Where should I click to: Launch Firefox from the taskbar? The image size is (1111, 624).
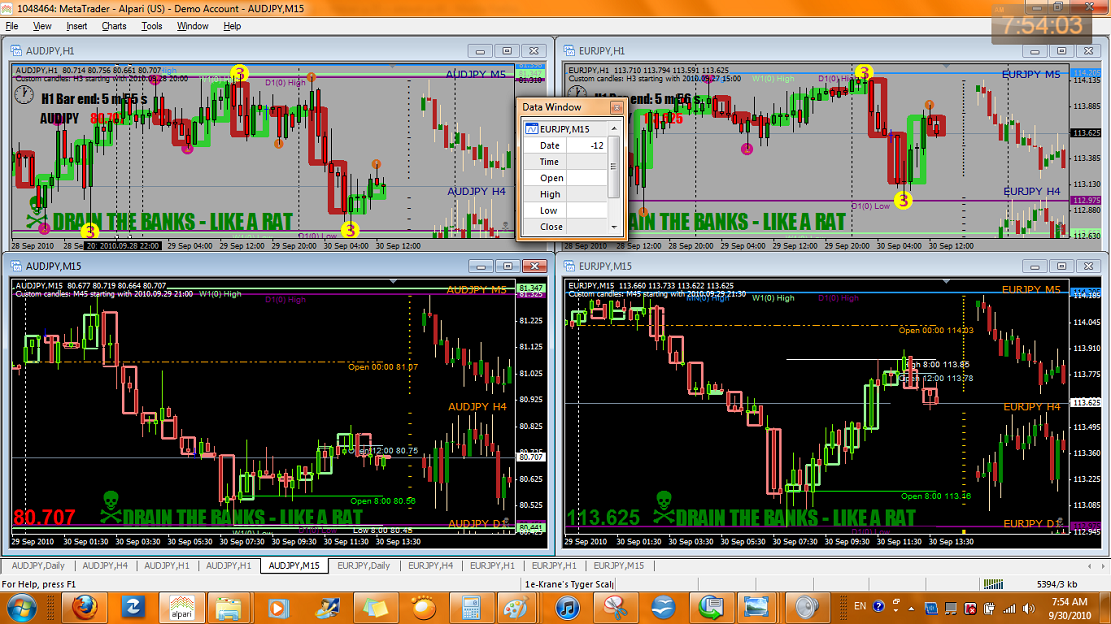84,608
